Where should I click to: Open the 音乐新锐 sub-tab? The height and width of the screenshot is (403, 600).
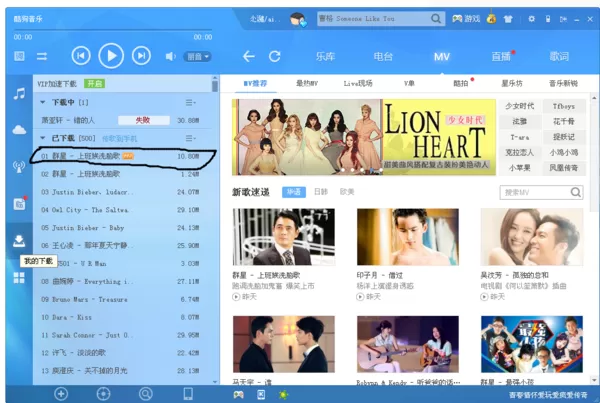[563, 83]
